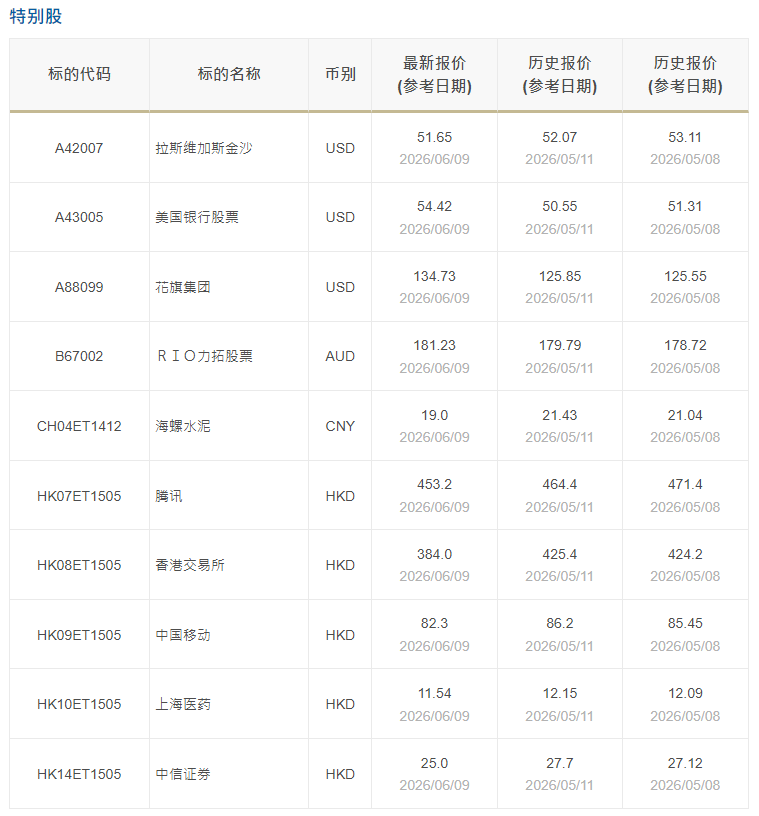Select latest price 384.0
This screenshot has height=816, width=759.
pyautogui.click(x=434, y=554)
